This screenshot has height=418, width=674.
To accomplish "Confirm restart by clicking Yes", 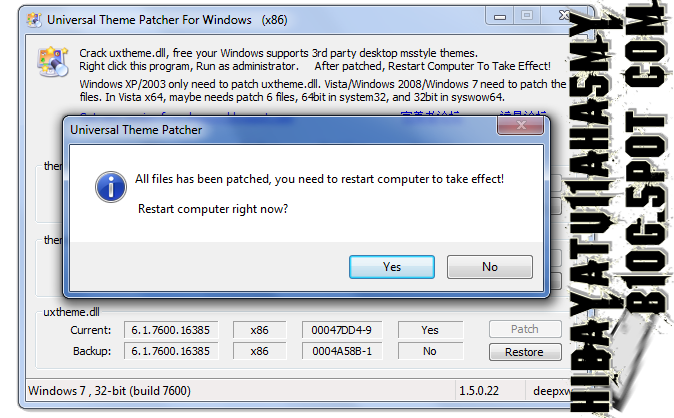I will pos(392,267).
